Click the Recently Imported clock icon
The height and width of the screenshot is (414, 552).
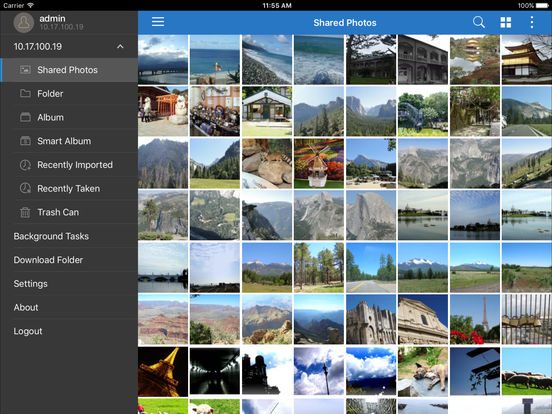[25, 165]
